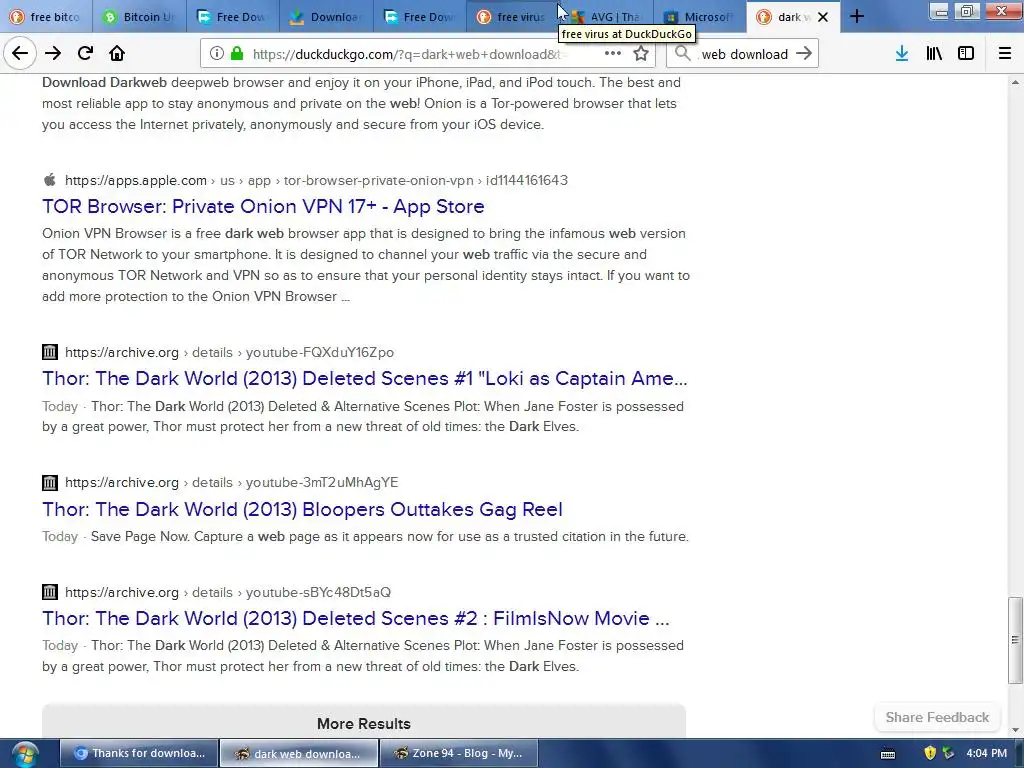Click the search bar magnifier icon
Viewport: 1024px width, 768px height.
coord(682,54)
